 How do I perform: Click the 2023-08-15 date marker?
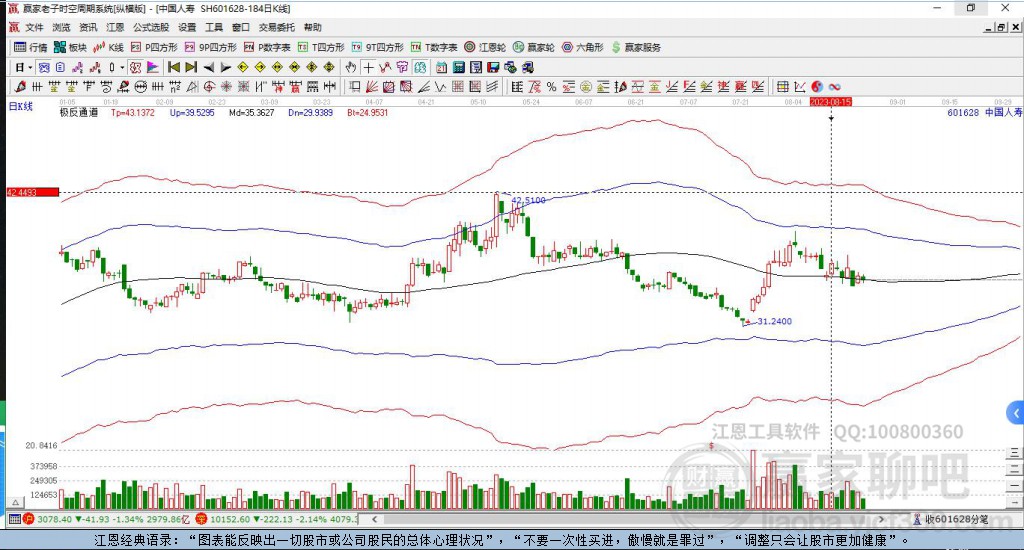coord(831,102)
